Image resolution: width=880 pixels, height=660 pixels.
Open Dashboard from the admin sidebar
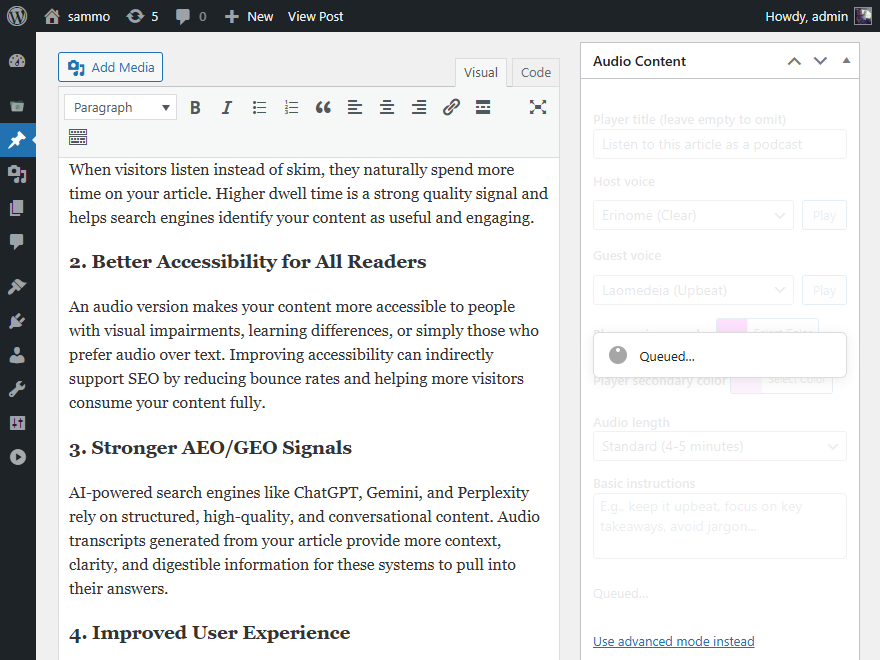pos(17,61)
